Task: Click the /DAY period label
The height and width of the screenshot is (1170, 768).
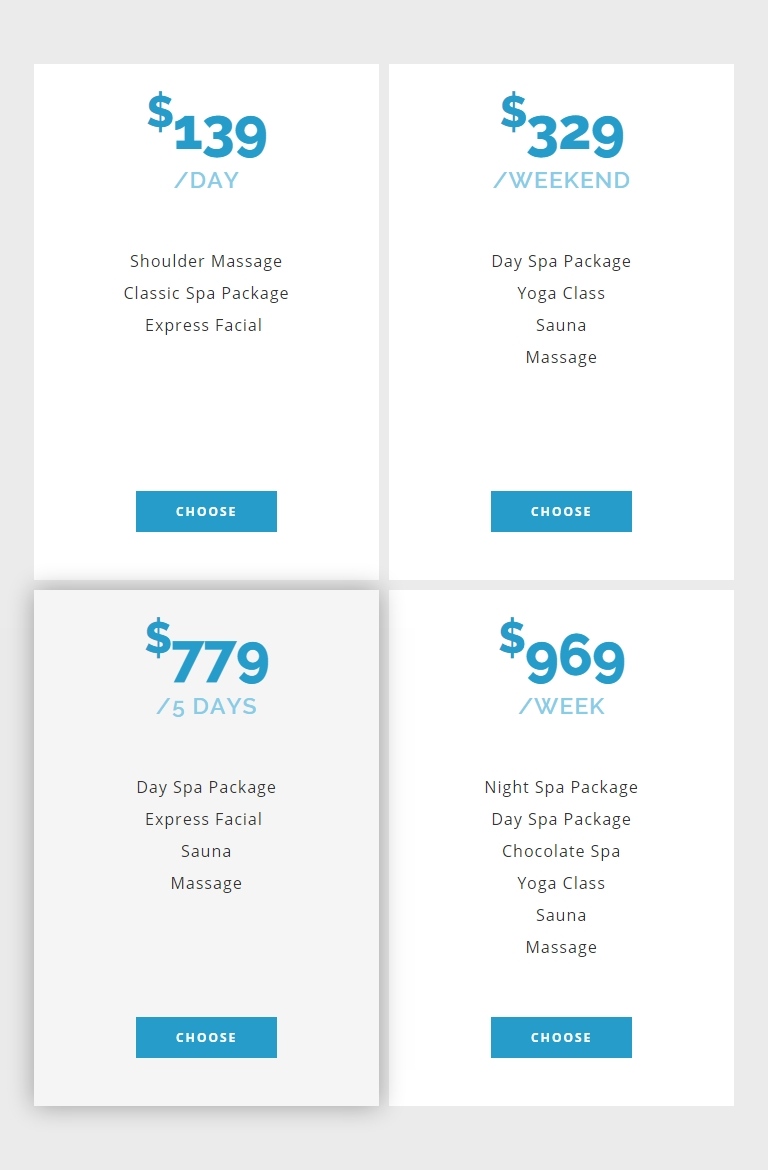Action: tap(207, 180)
